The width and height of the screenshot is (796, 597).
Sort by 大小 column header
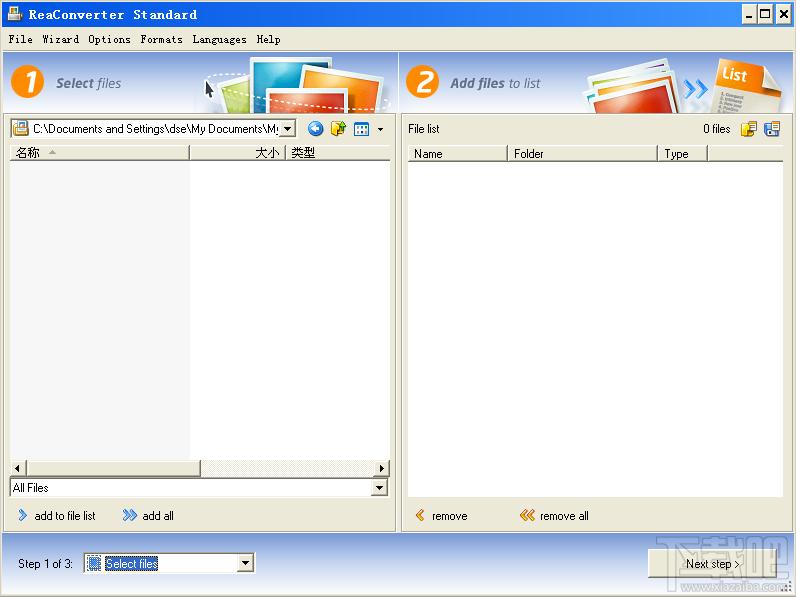(237, 152)
